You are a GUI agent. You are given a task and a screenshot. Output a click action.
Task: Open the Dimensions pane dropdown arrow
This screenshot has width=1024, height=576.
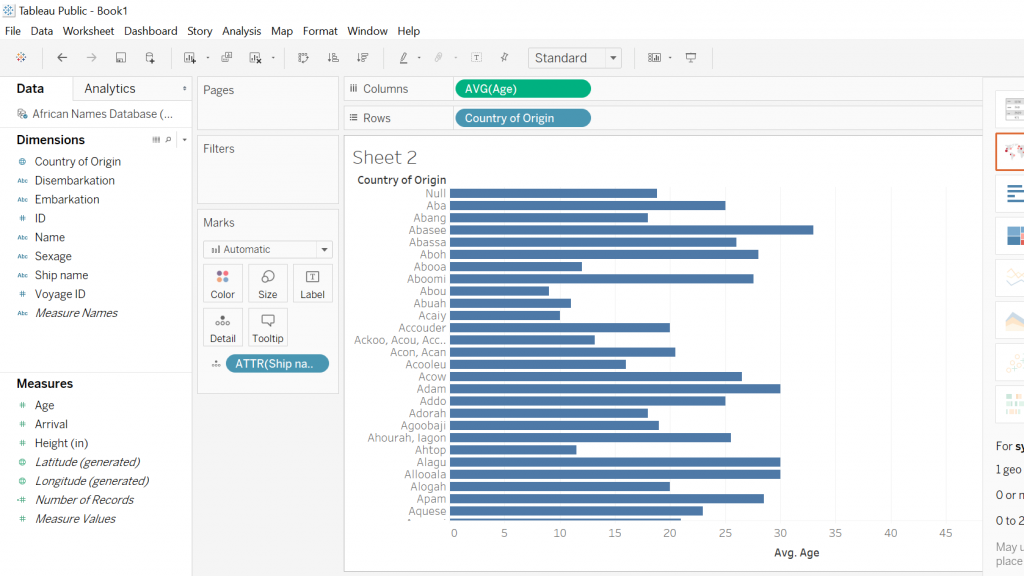(x=184, y=140)
